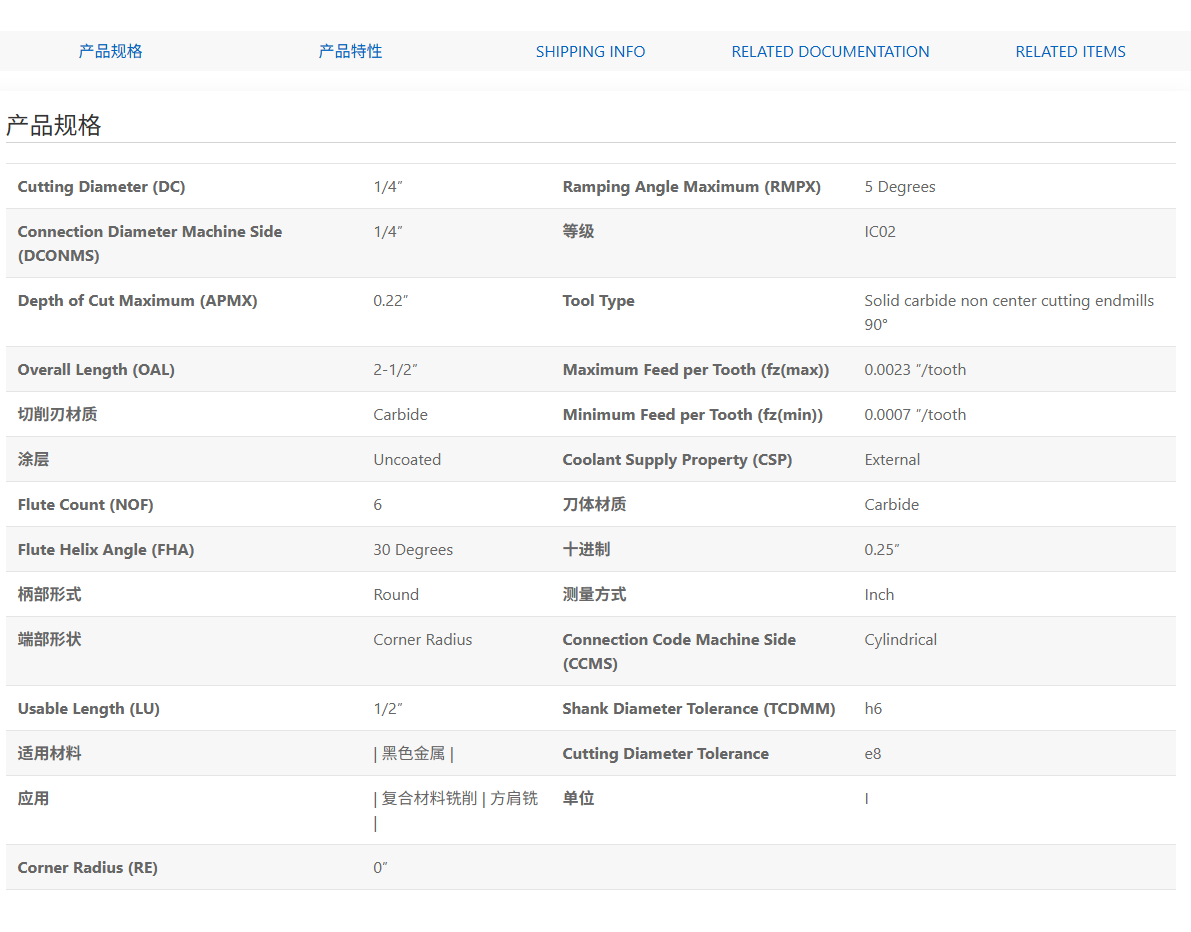Select the value e8
Viewport: 1191px width, 932px height.
pos(873,753)
